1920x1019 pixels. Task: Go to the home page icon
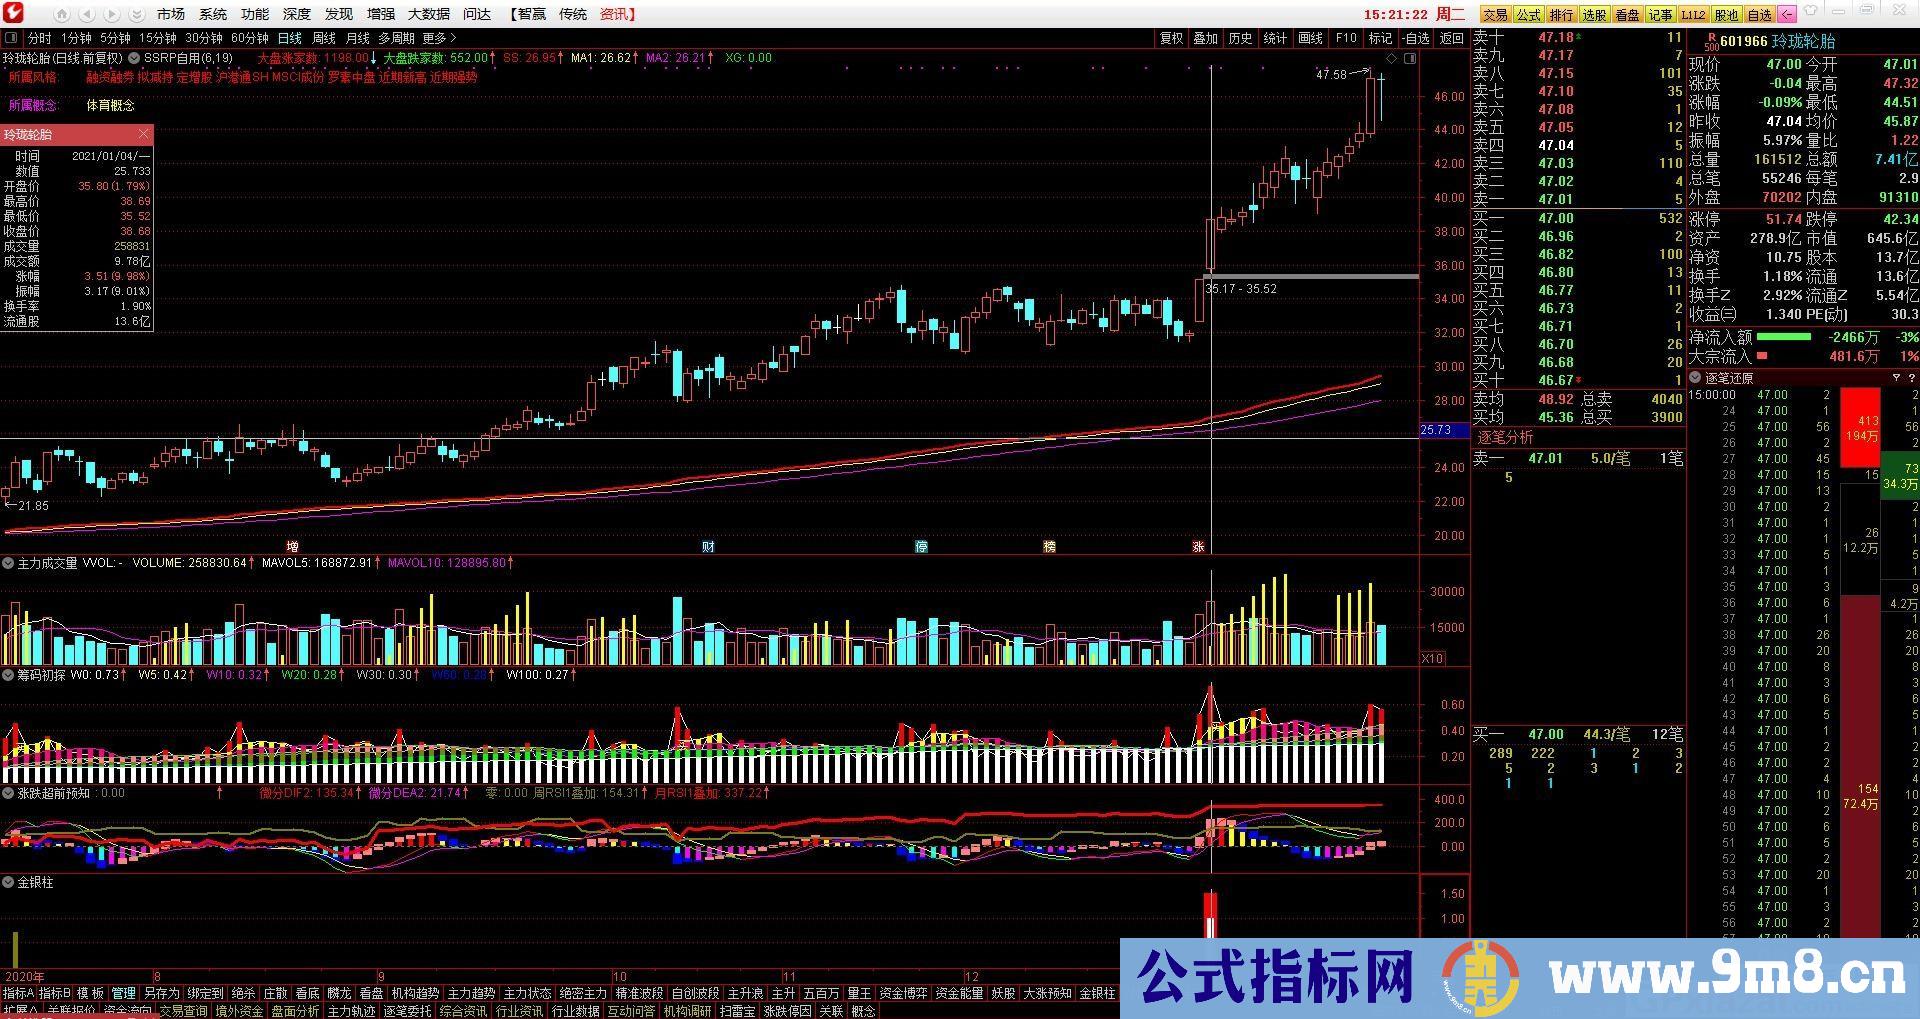point(63,14)
